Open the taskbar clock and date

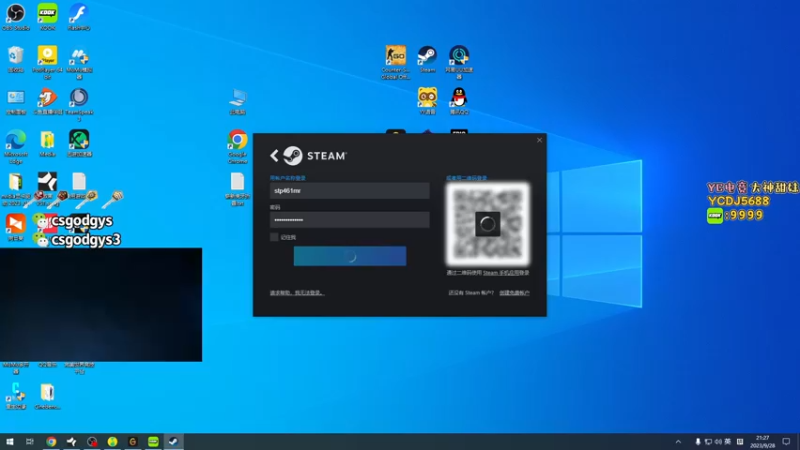762,442
